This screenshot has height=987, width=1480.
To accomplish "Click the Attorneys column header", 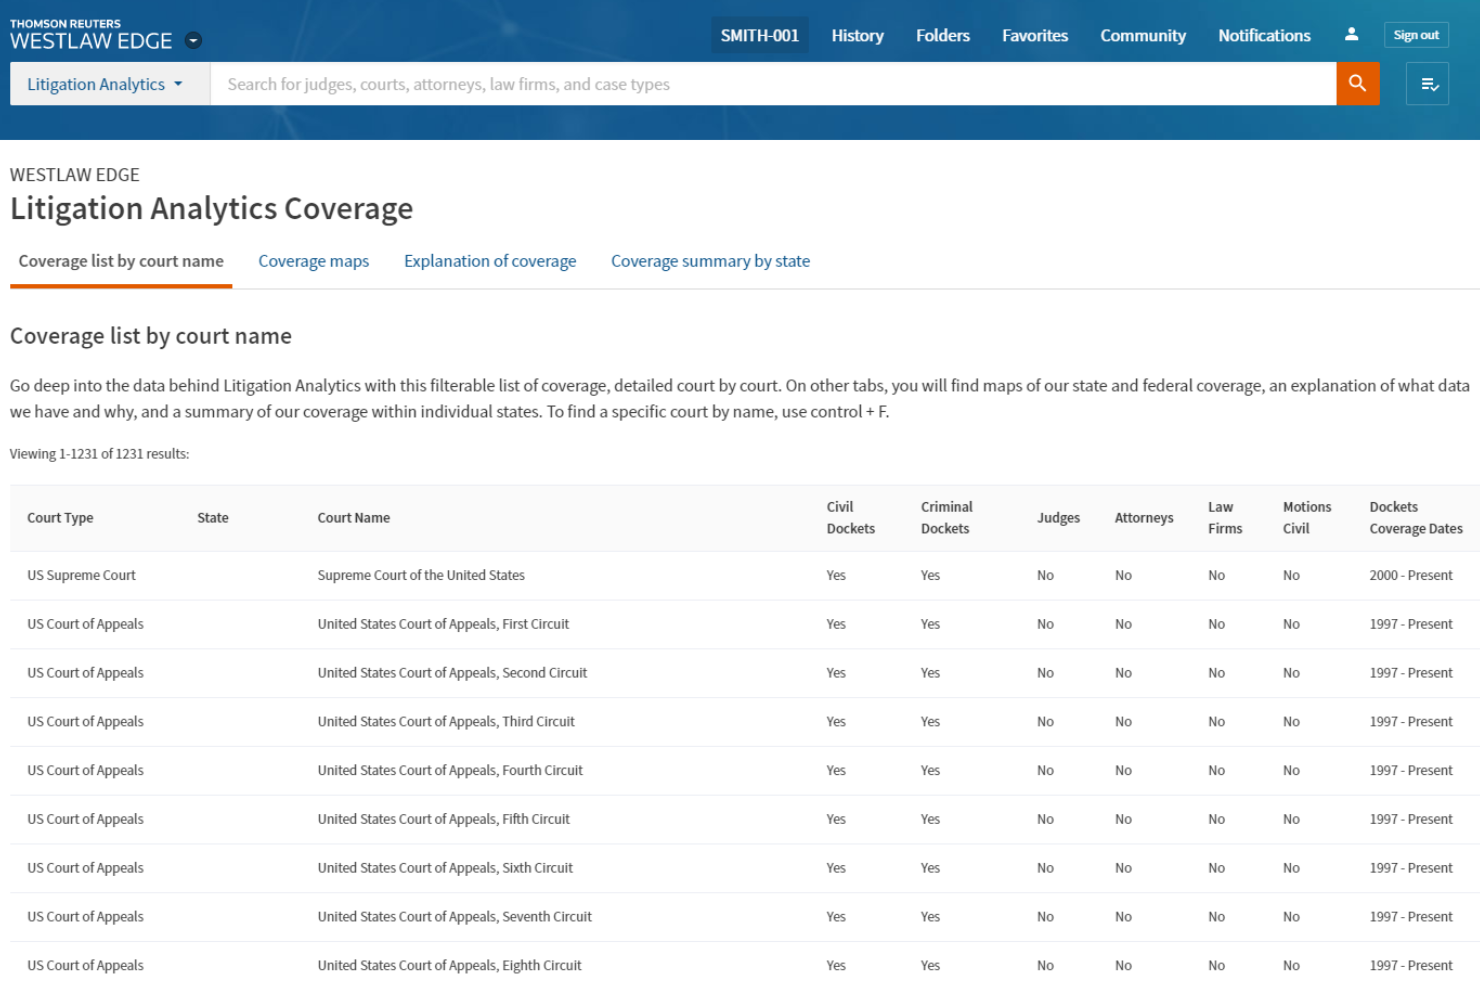I will (x=1144, y=518).
